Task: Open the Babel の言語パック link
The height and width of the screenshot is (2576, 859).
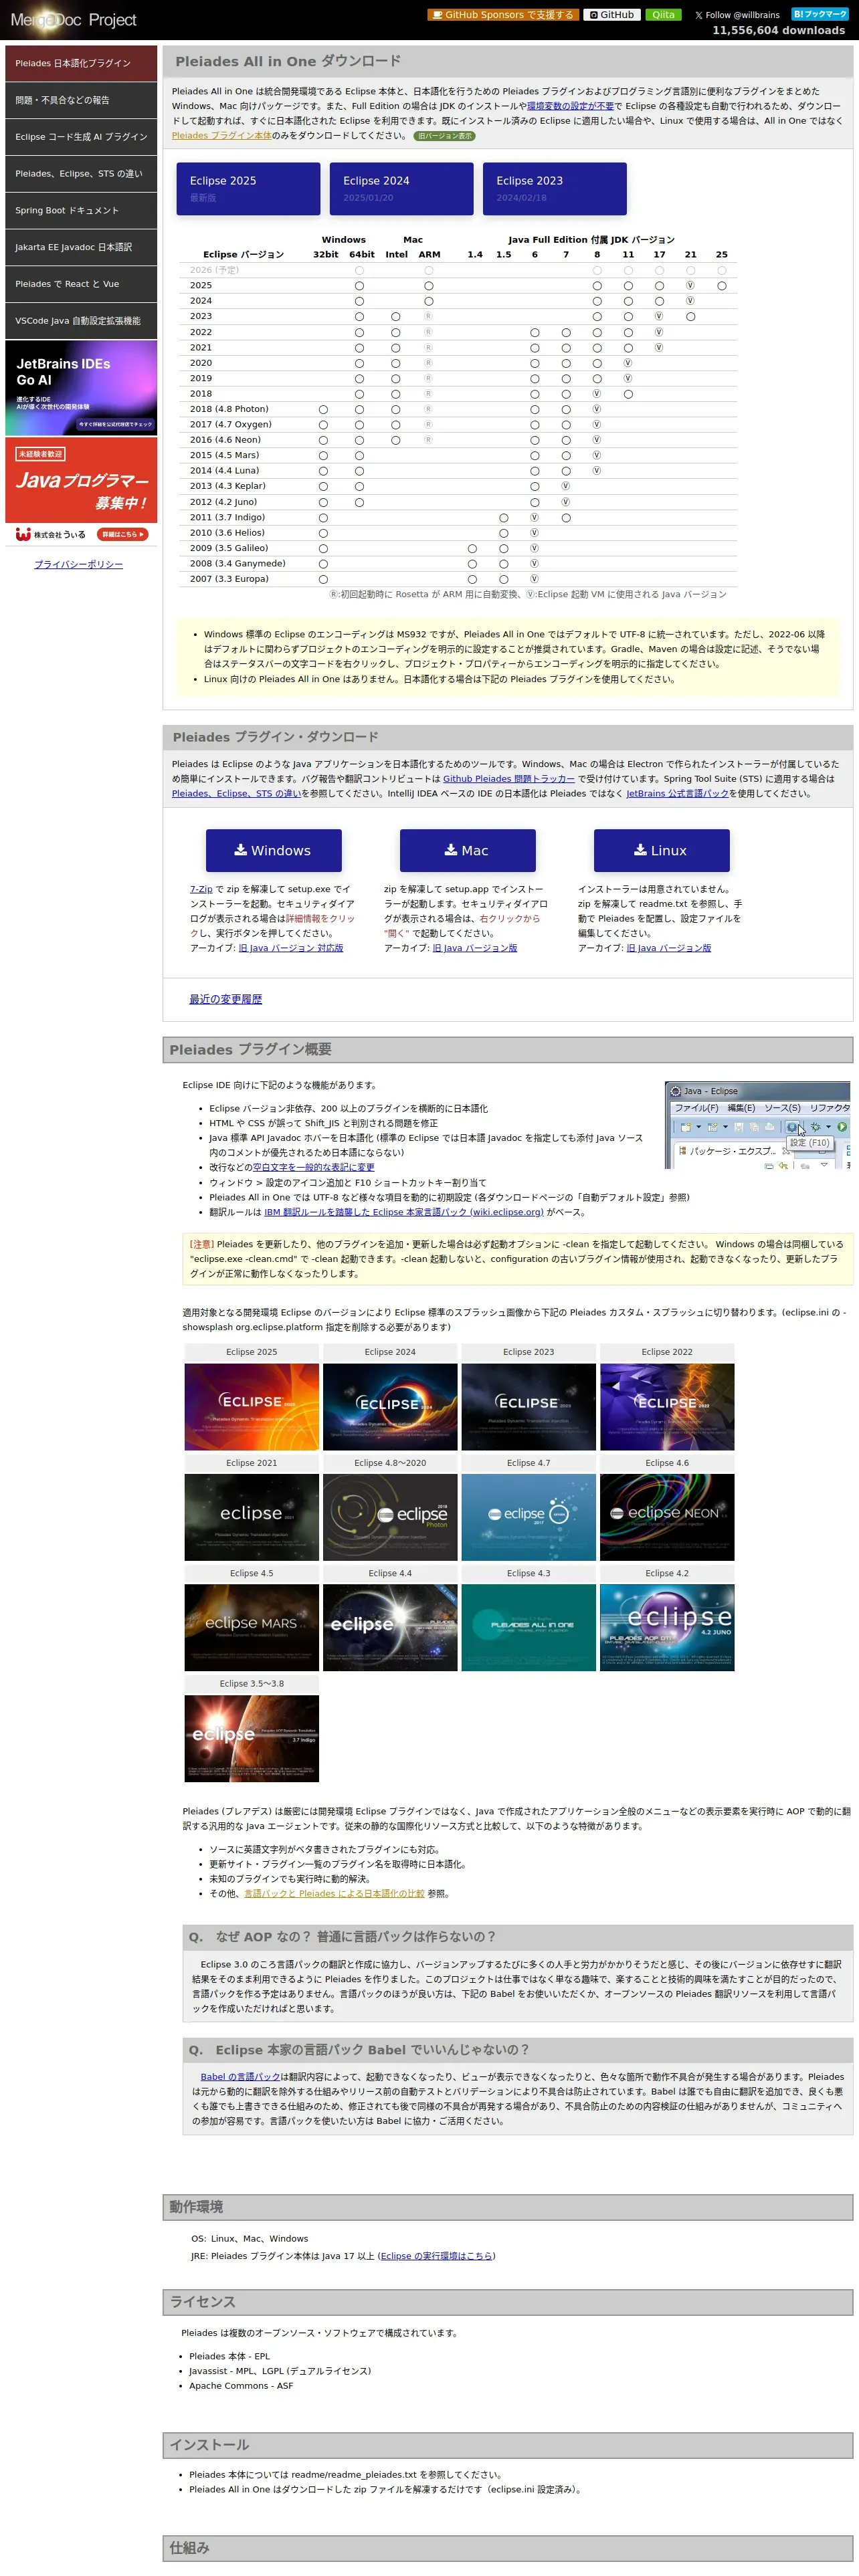Action: pyautogui.click(x=240, y=2077)
